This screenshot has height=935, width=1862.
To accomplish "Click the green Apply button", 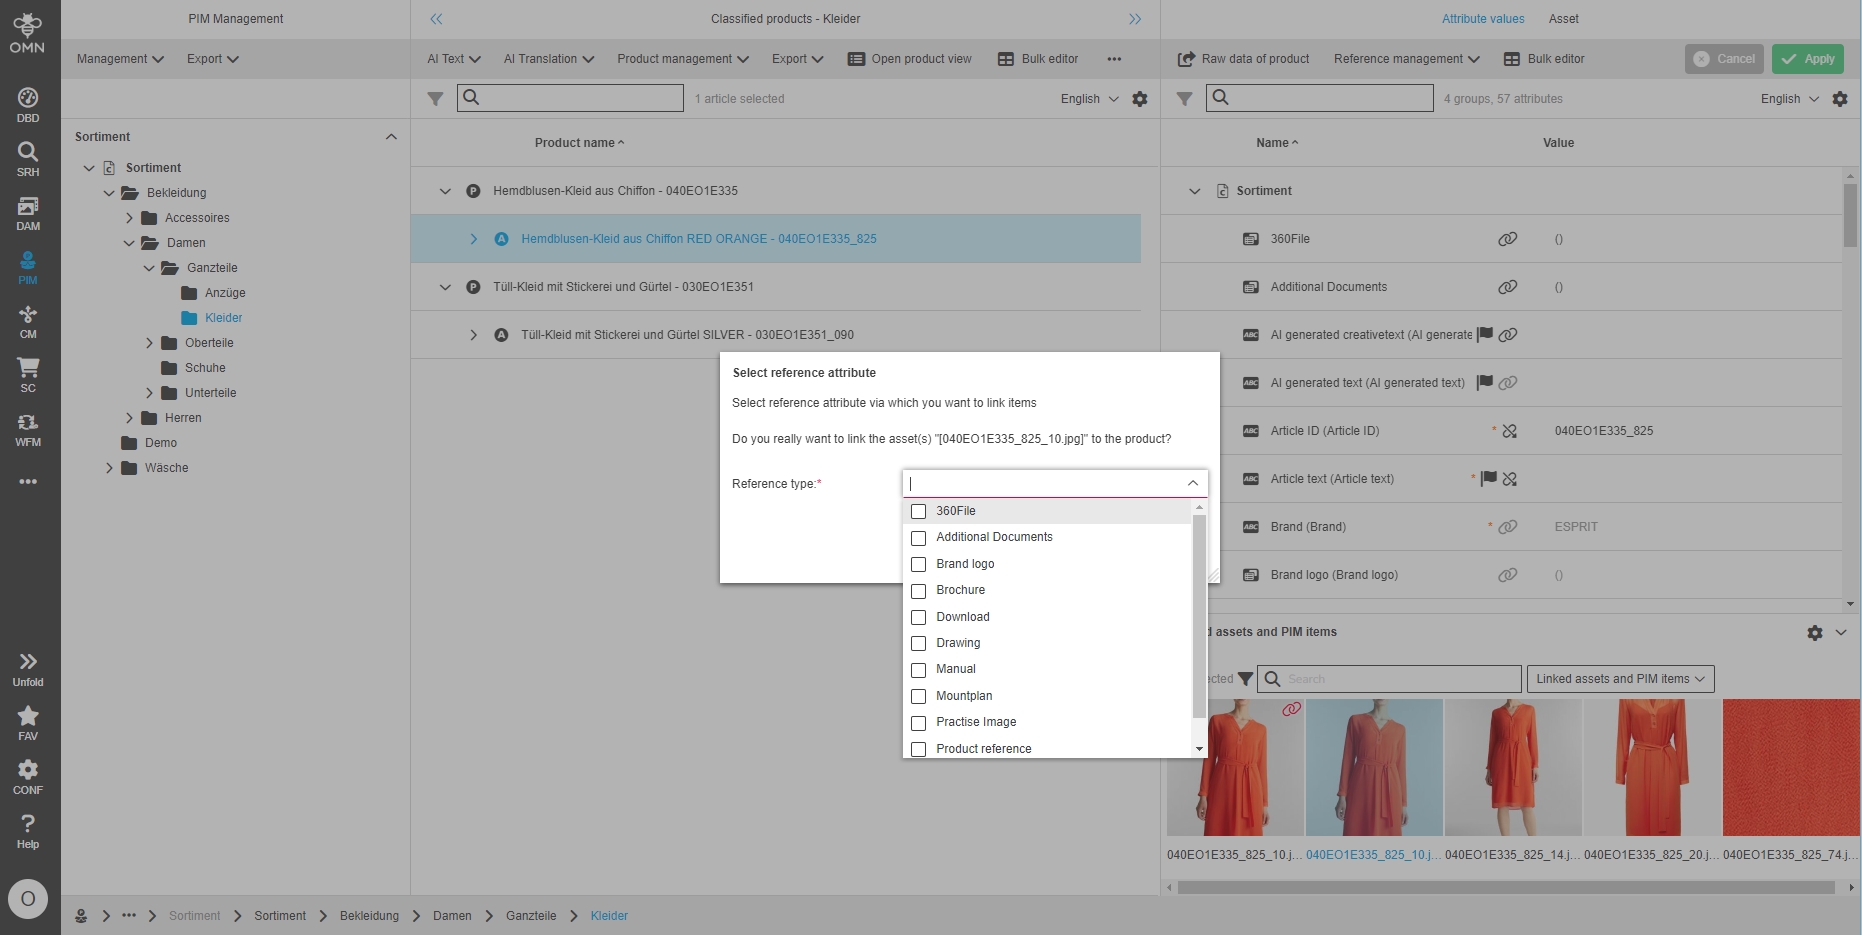I will click(x=1808, y=59).
